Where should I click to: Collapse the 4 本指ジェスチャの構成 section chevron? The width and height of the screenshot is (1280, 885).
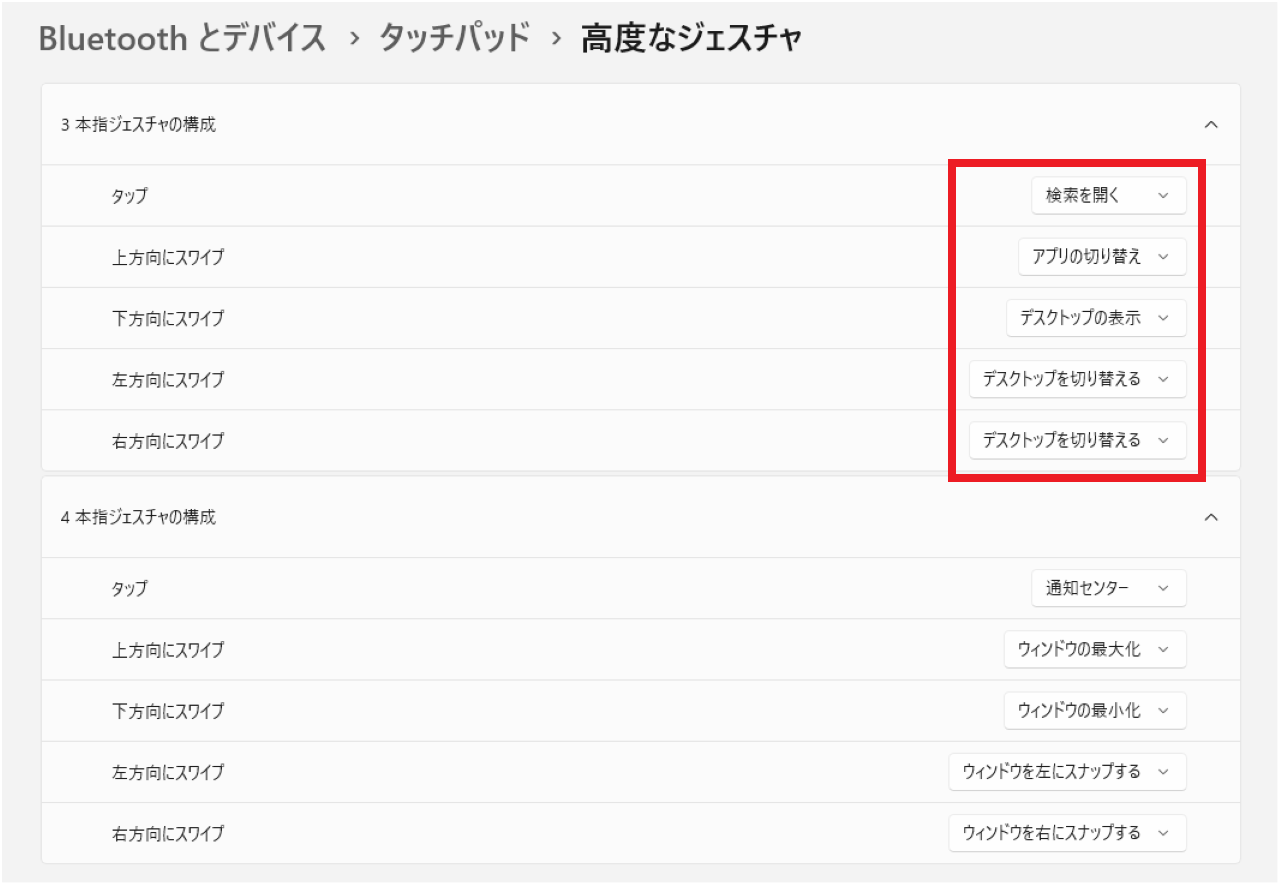[1212, 518]
